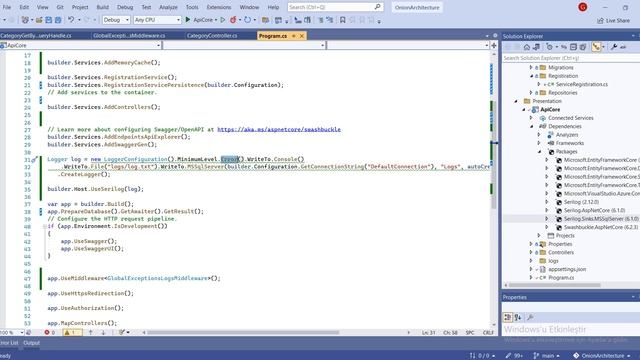The width and height of the screenshot is (640, 360).
Task: Expand the Migrations folder
Action: click(x=531, y=67)
